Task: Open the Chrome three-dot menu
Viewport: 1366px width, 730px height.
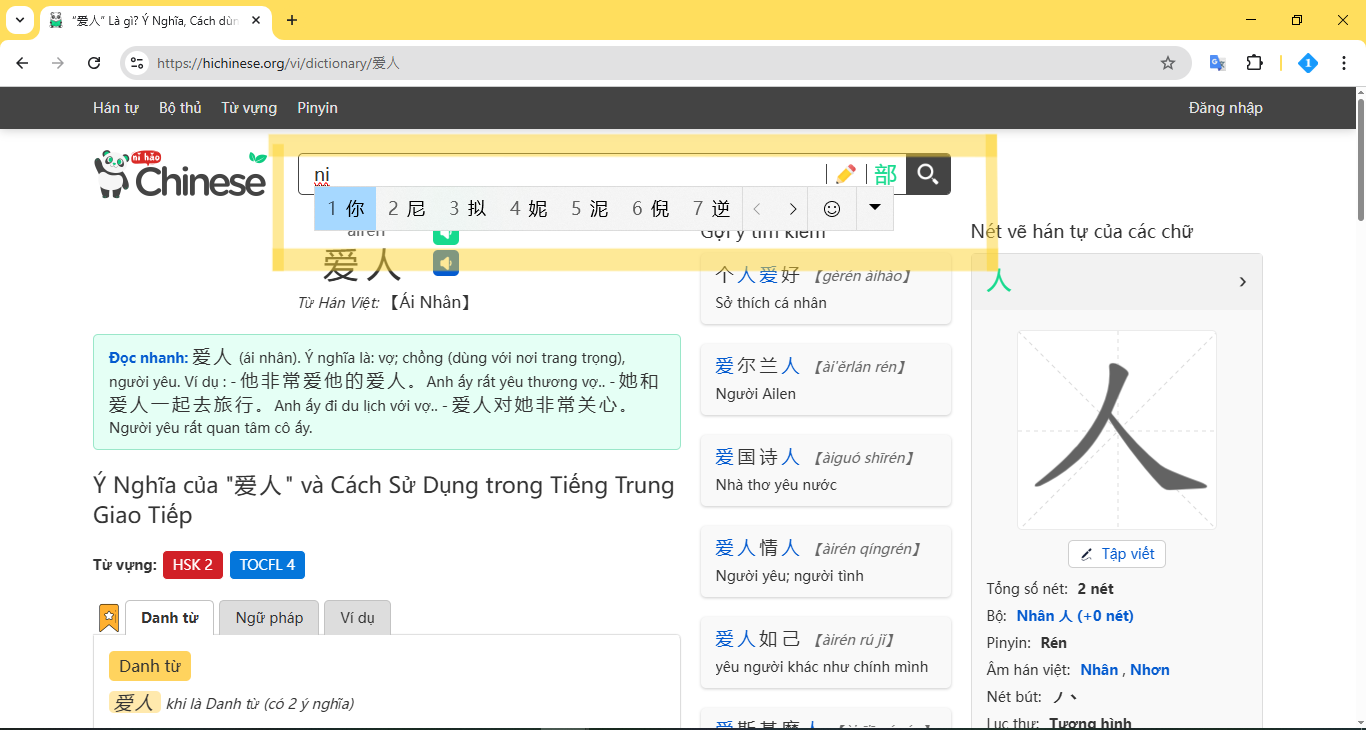Action: coord(1344,63)
